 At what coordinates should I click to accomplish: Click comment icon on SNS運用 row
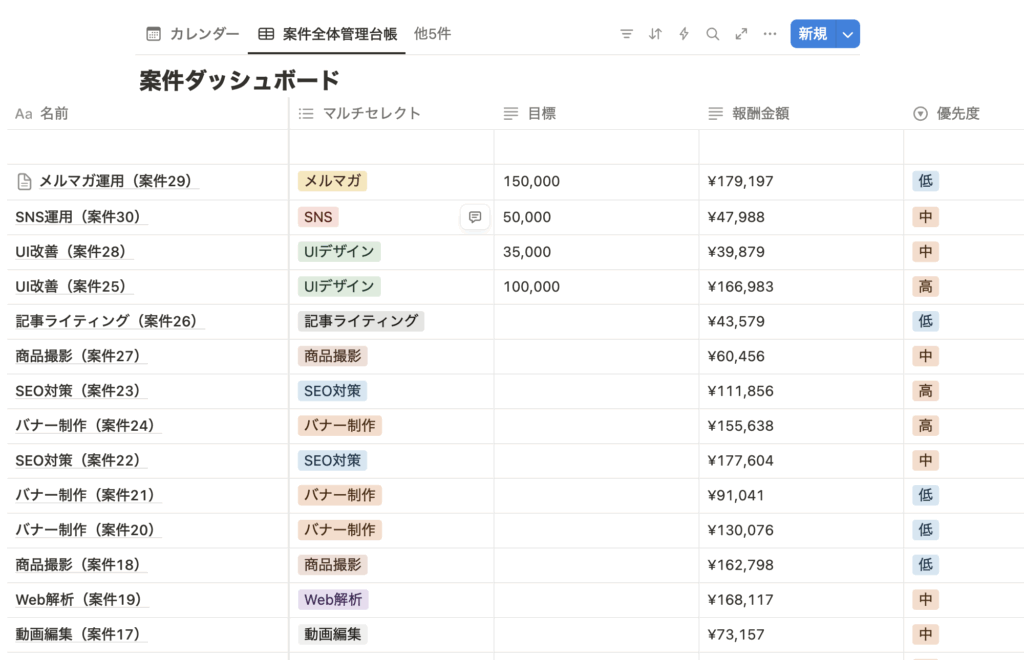(475, 217)
